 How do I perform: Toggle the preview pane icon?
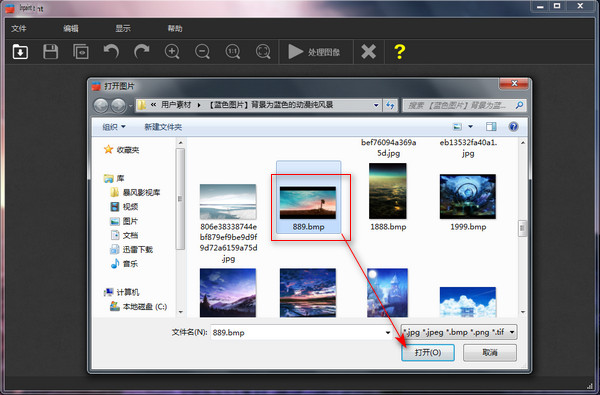tap(491, 127)
